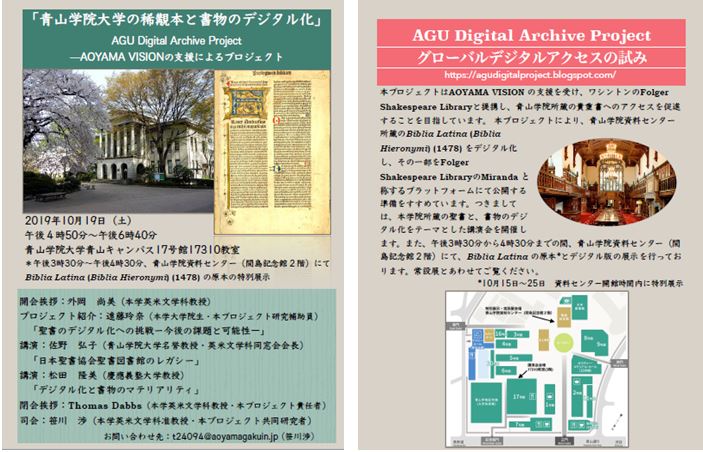Image resolution: width=703 pixels, height=452 pixels.
Task: Click the talk title 聖書のデジタル化への挑戦
Action: pos(150,331)
